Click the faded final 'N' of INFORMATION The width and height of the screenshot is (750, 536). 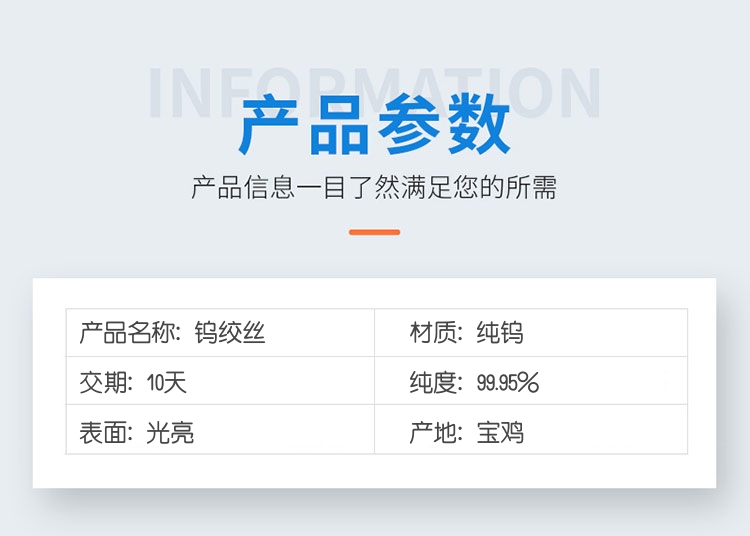578,93
